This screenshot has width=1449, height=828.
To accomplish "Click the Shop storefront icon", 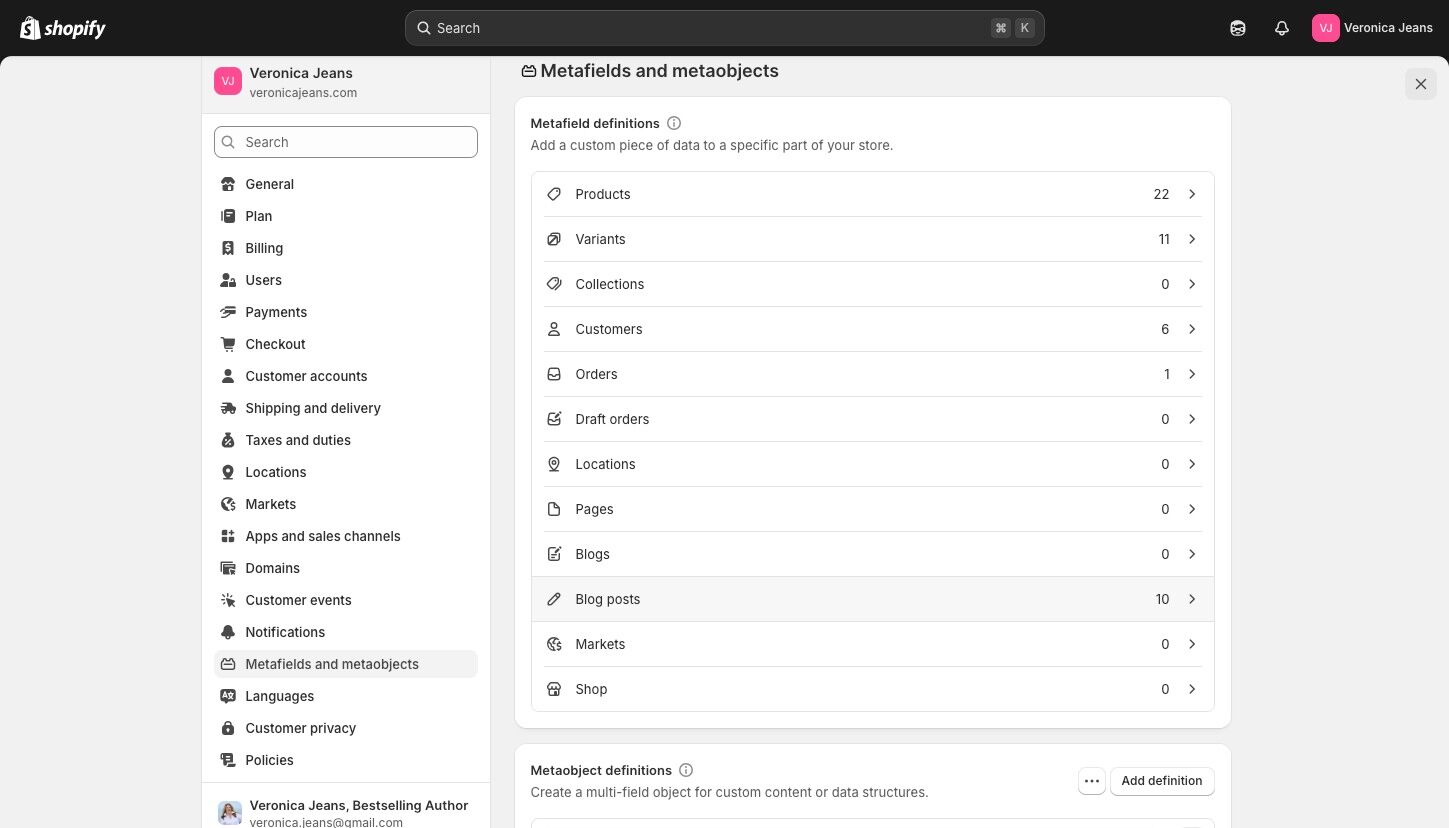I will click(554, 689).
